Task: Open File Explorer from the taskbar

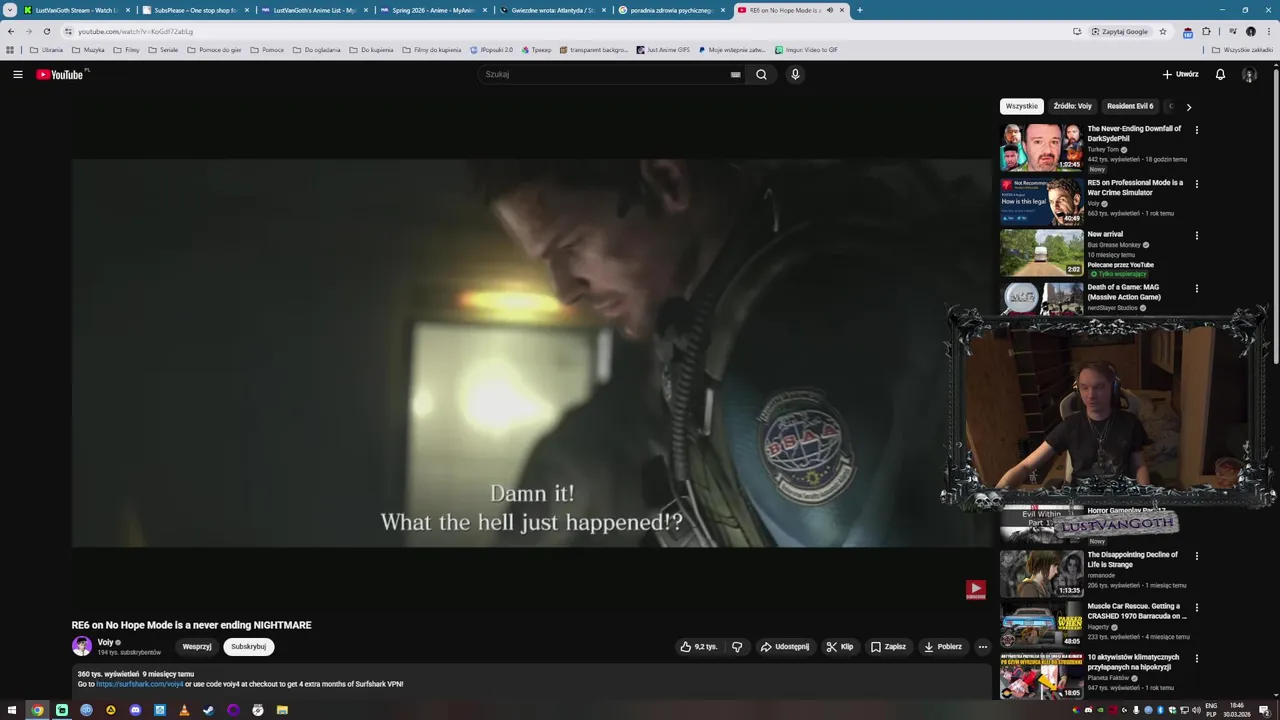Action: click(x=282, y=710)
